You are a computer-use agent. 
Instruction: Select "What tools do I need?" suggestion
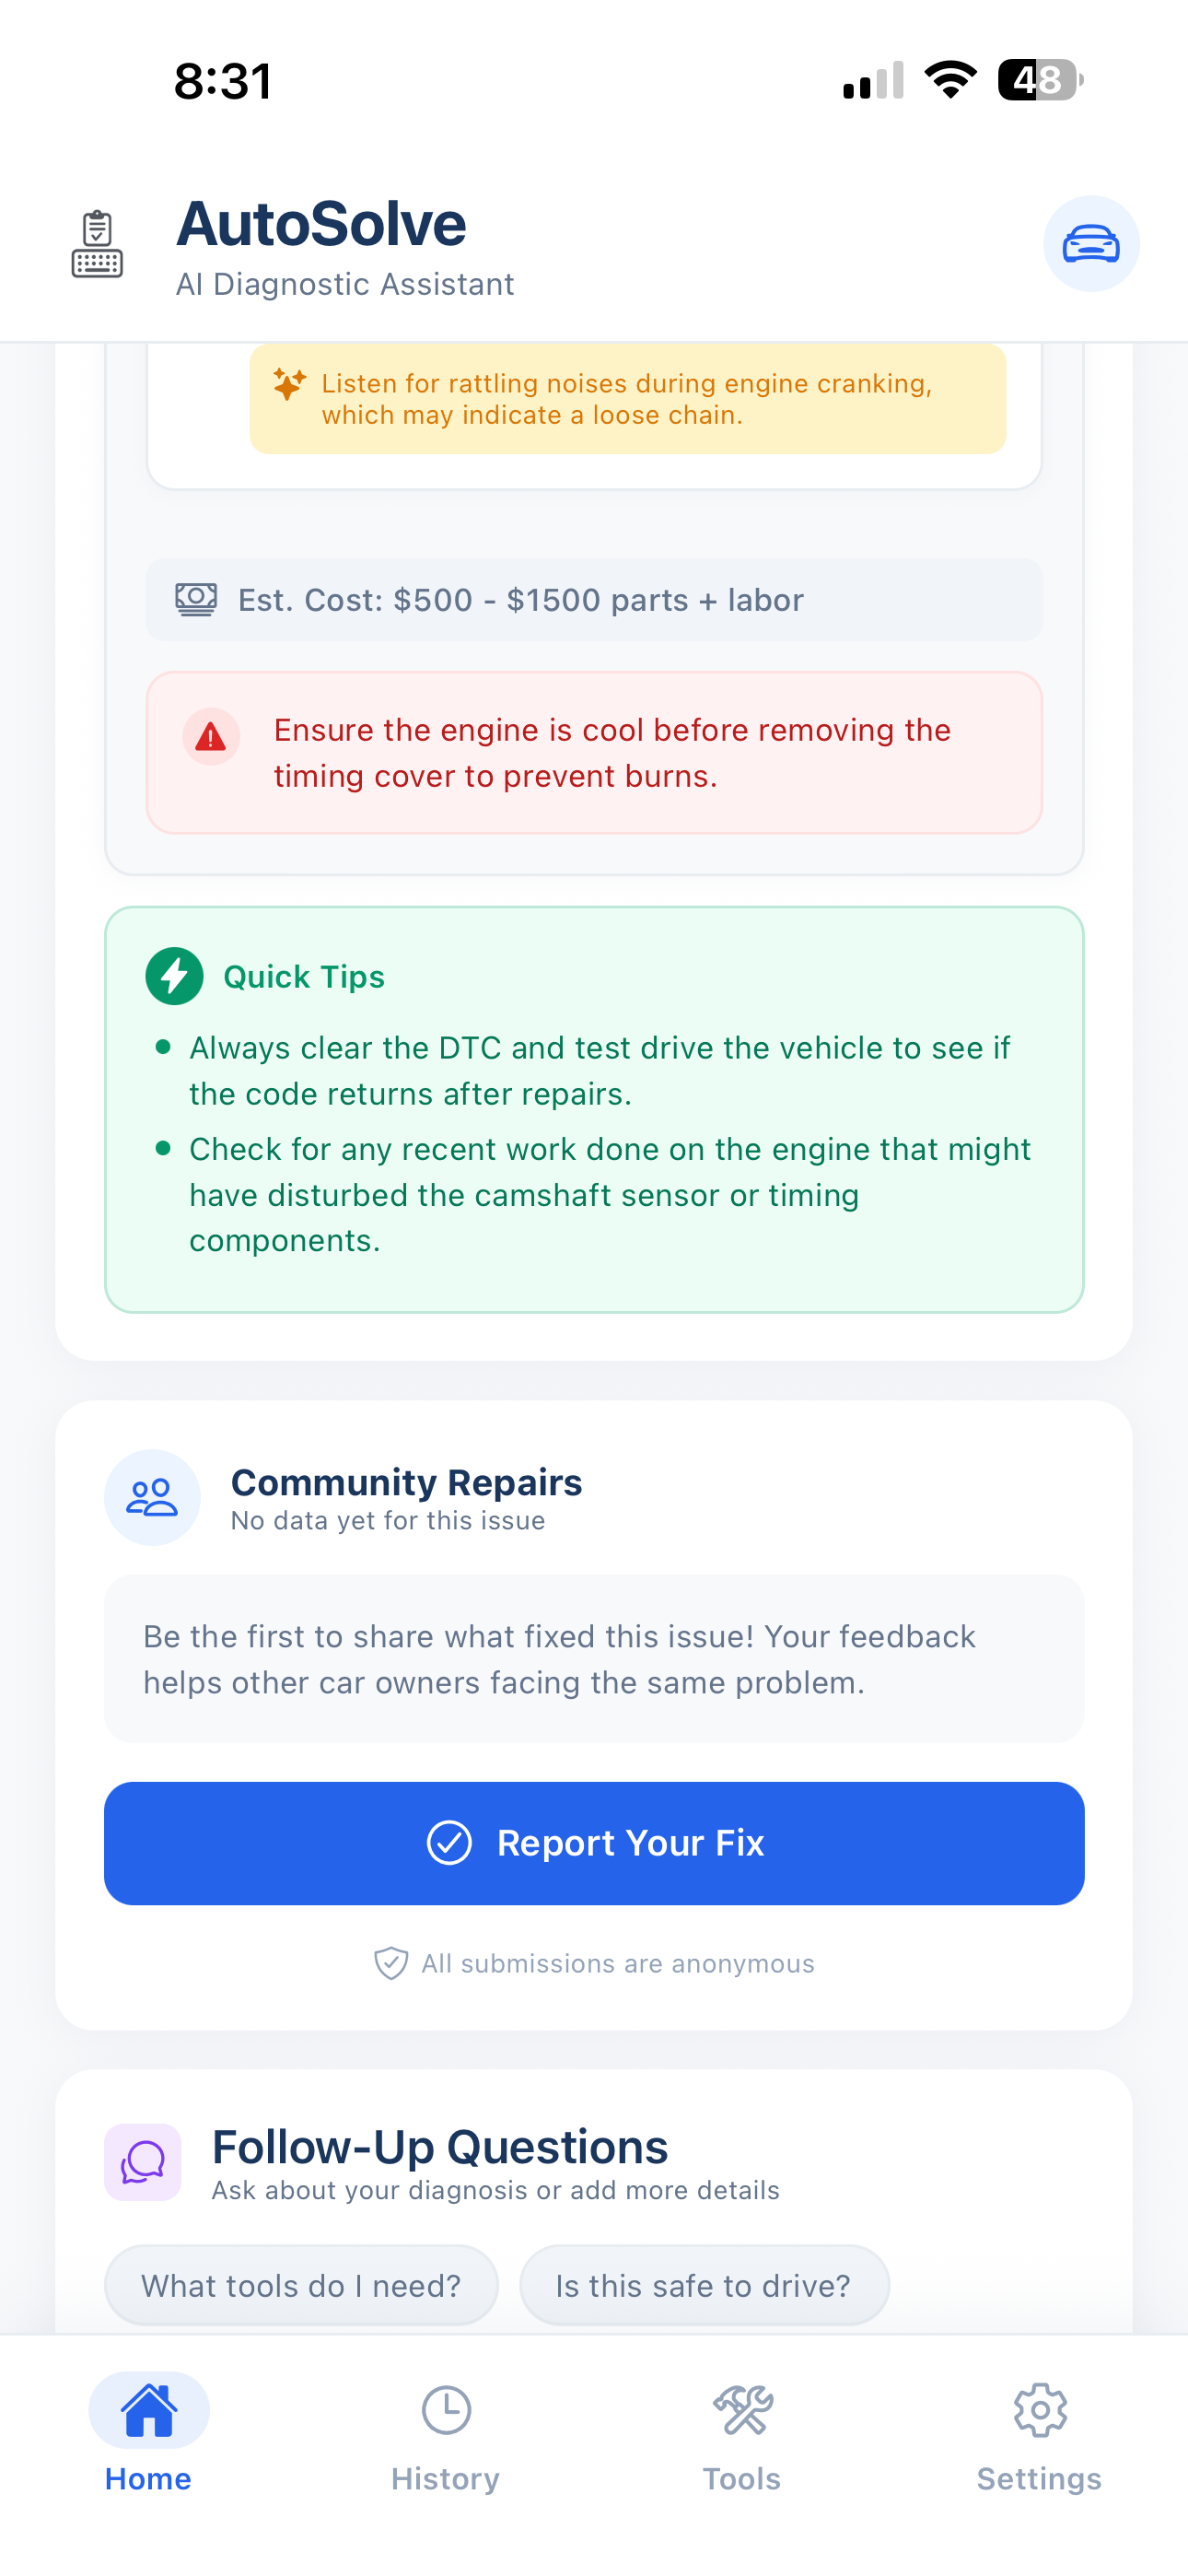[301, 2285]
